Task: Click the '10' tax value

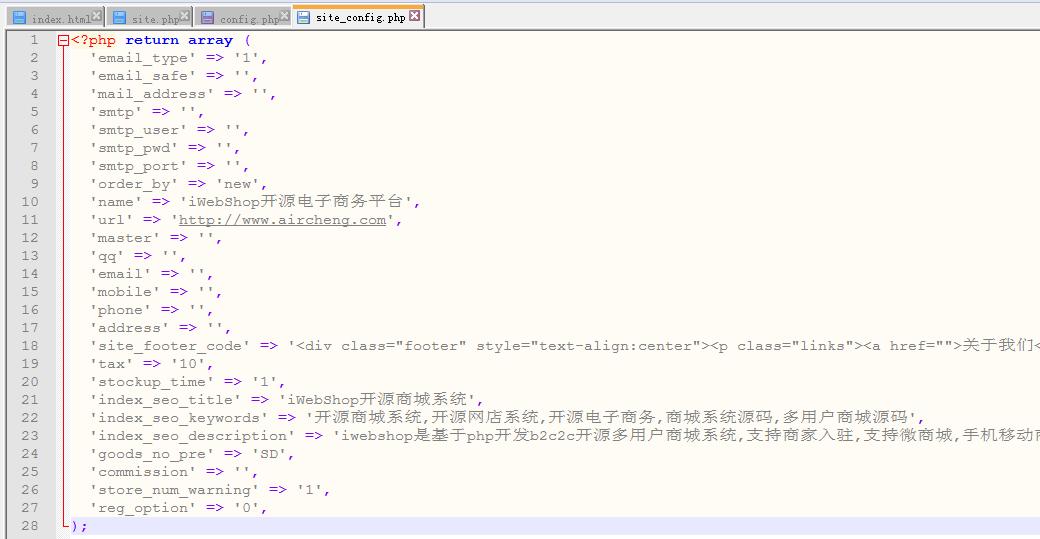Action: tap(188, 363)
